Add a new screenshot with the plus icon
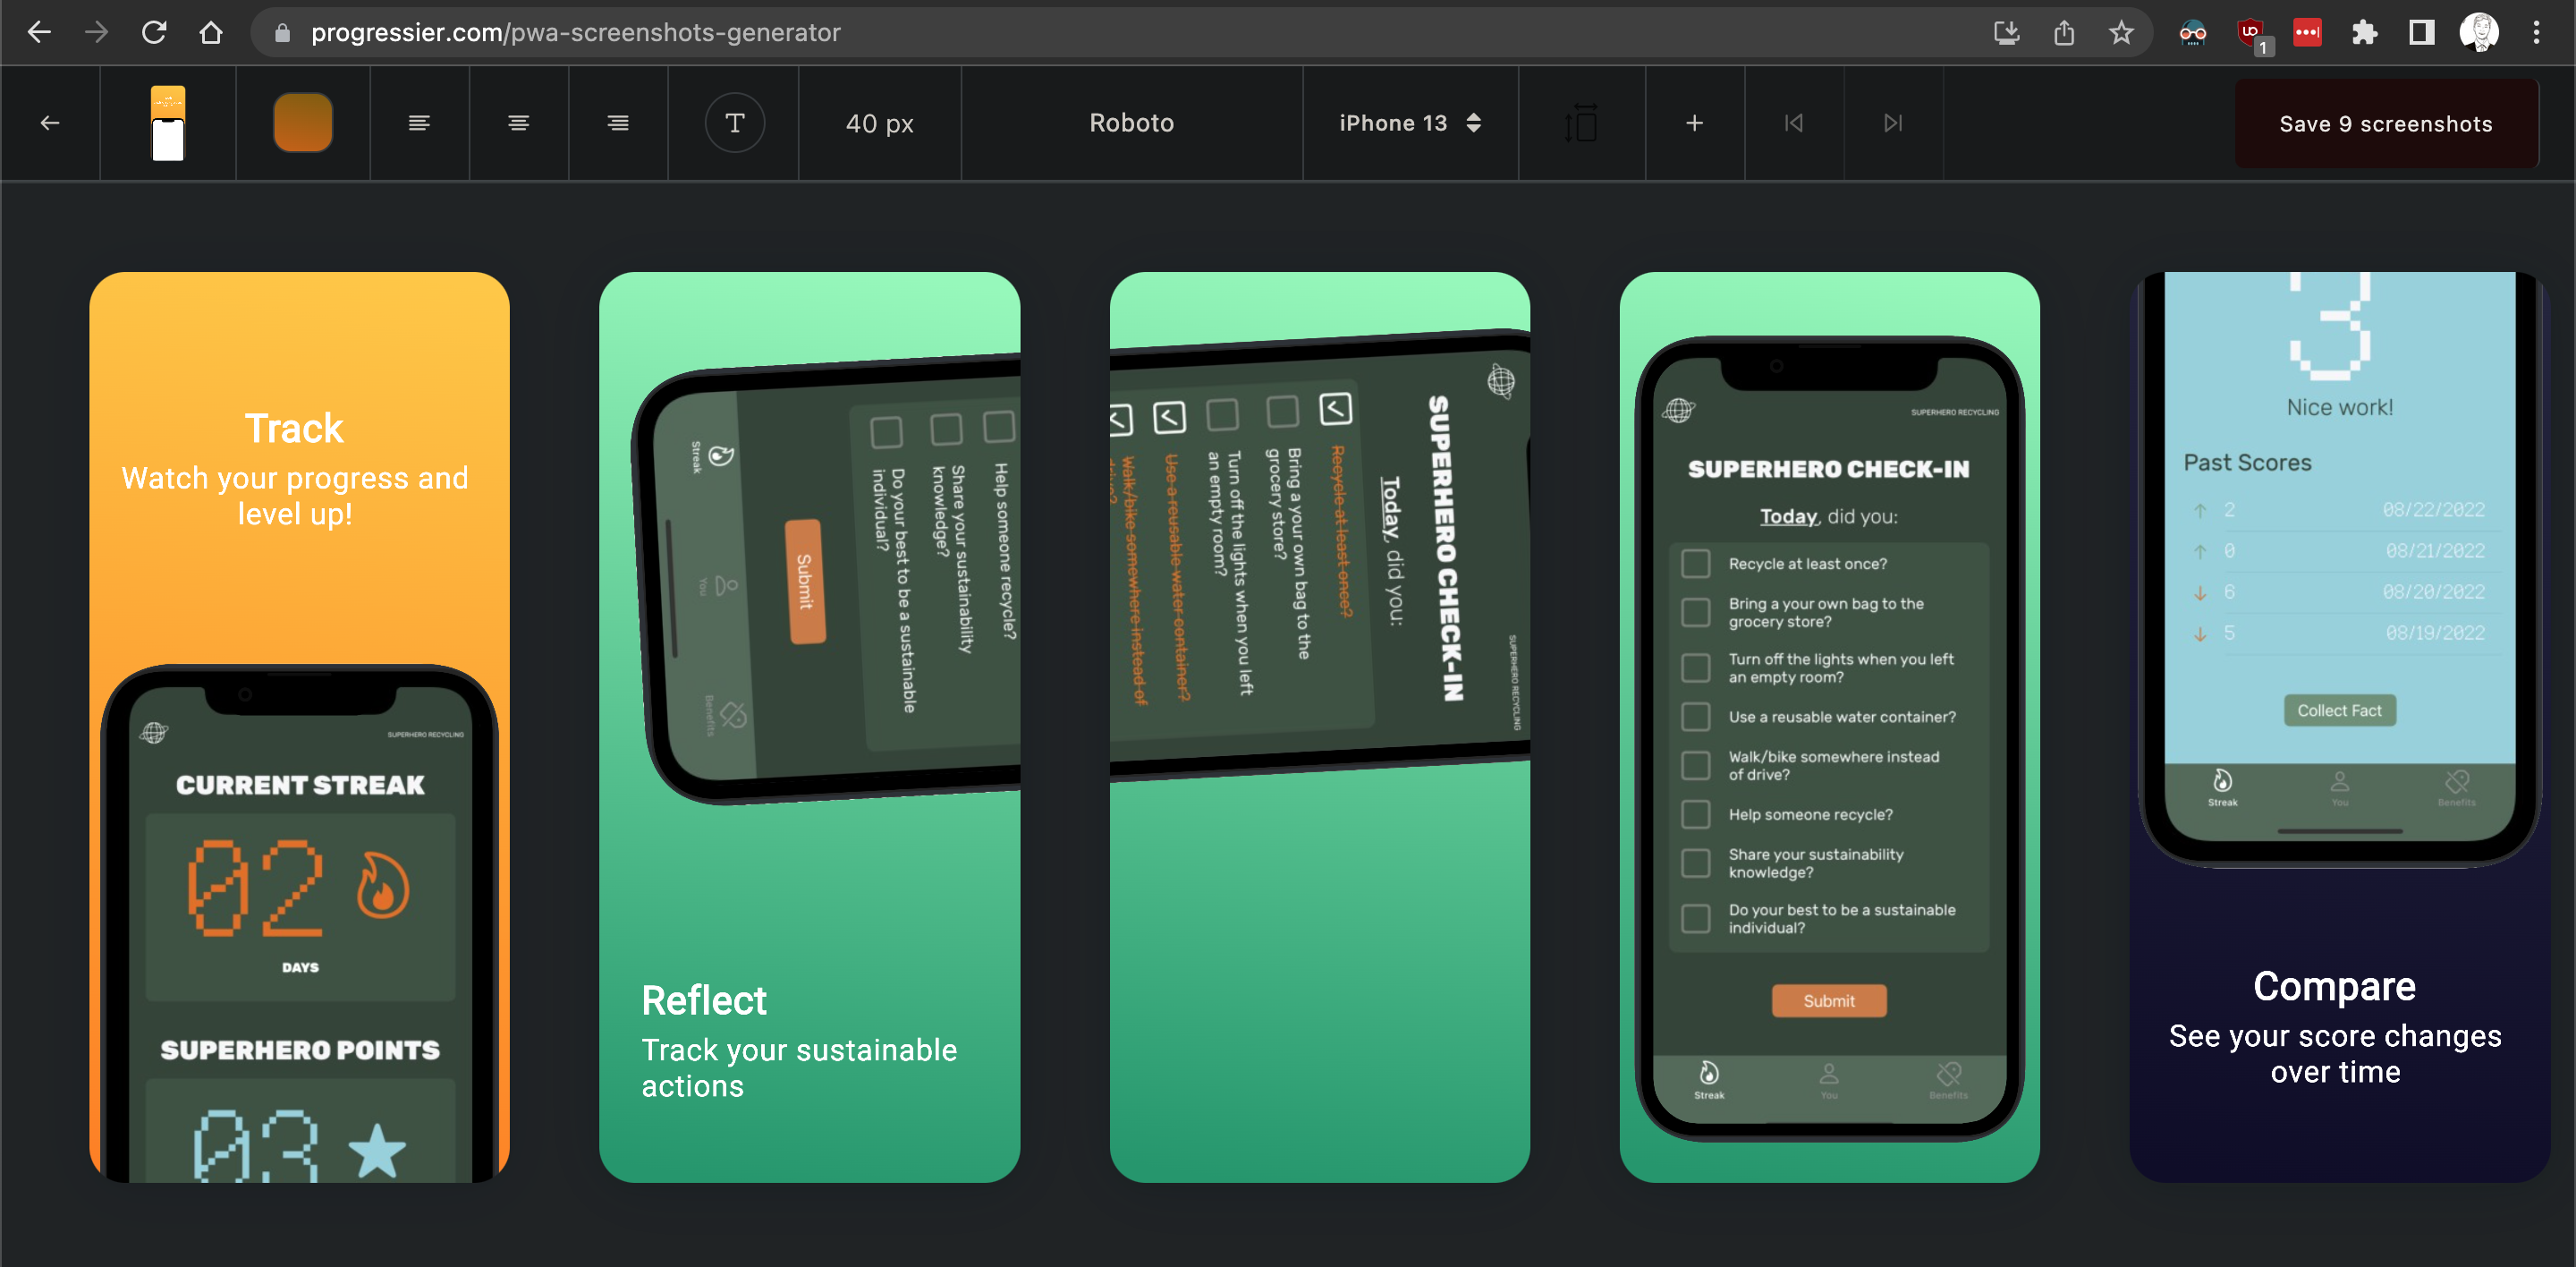This screenshot has width=2576, height=1267. [1694, 123]
